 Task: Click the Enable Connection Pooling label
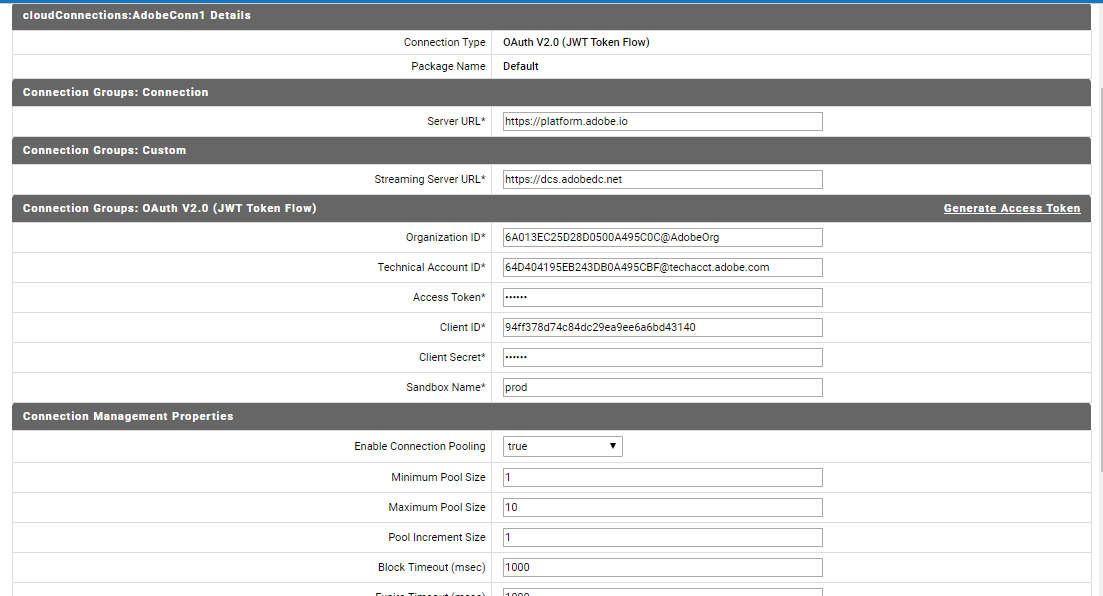click(420, 446)
